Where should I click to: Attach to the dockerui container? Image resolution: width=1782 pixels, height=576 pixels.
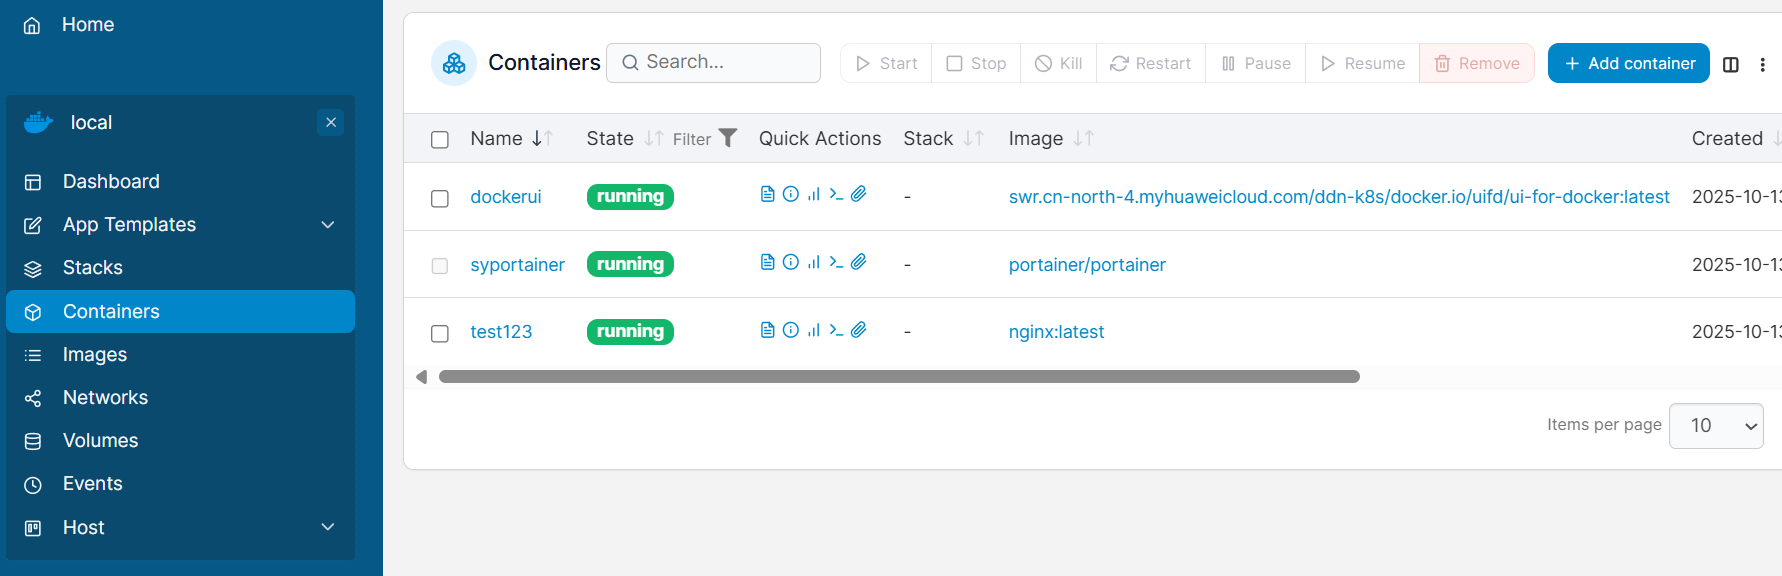858,194
